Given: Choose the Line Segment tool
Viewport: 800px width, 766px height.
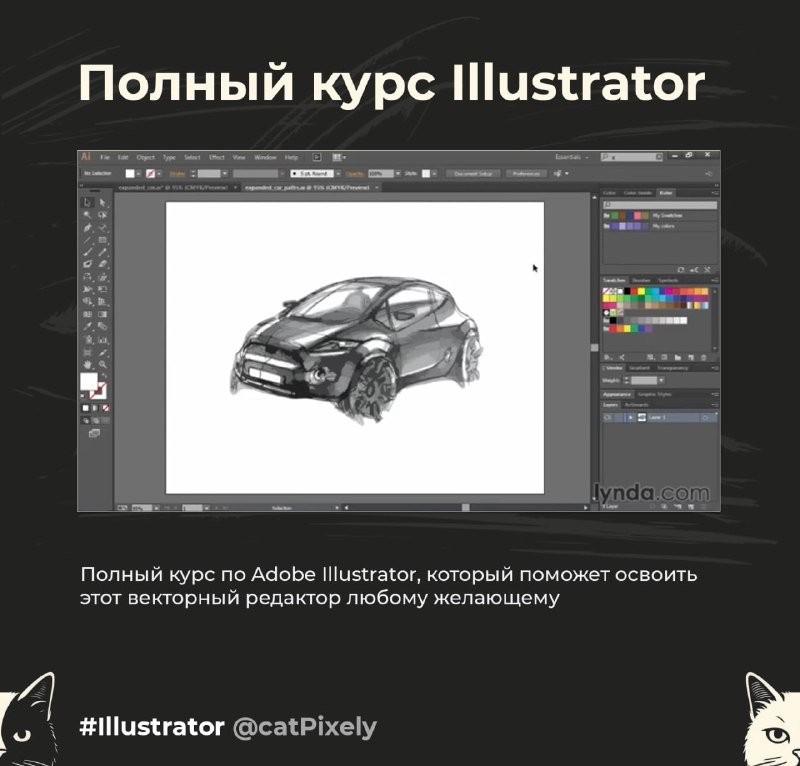Looking at the screenshot, I should [88, 240].
